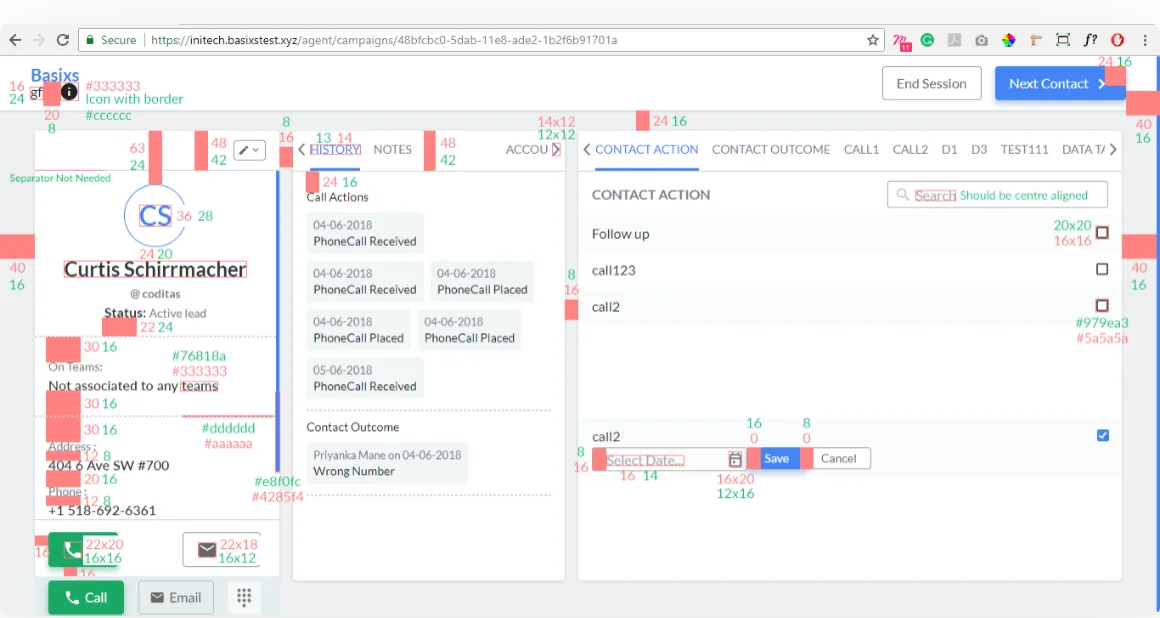Open the rainbow color wheel extension
1160x618 pixels.
click(x=1008, y=40)
